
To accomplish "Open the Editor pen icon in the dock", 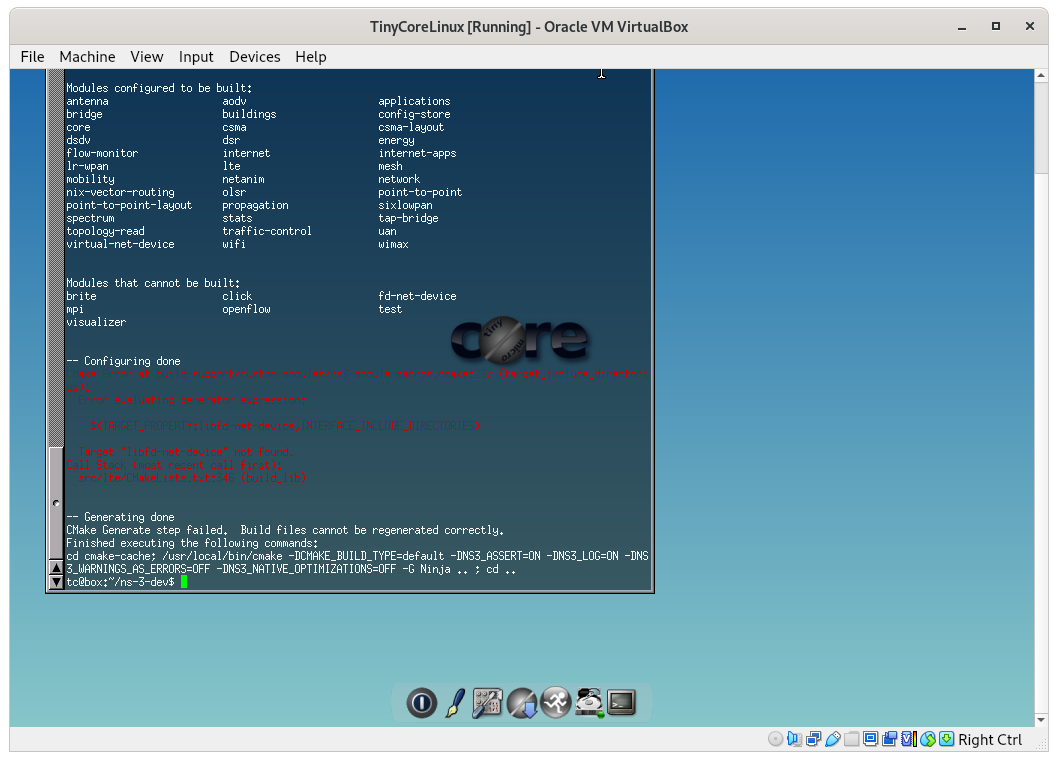I will click(455, 703).
